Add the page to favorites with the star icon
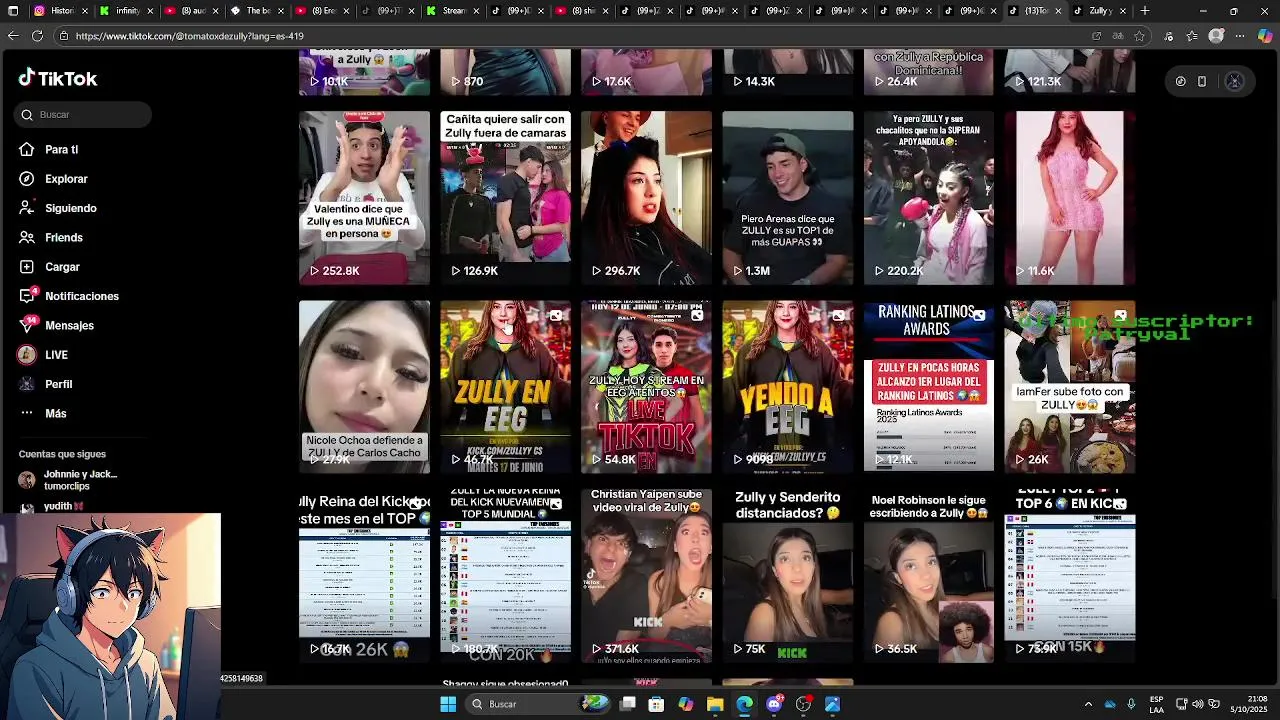This screenshot has width=1280, height=720. tap(1140, 36)
